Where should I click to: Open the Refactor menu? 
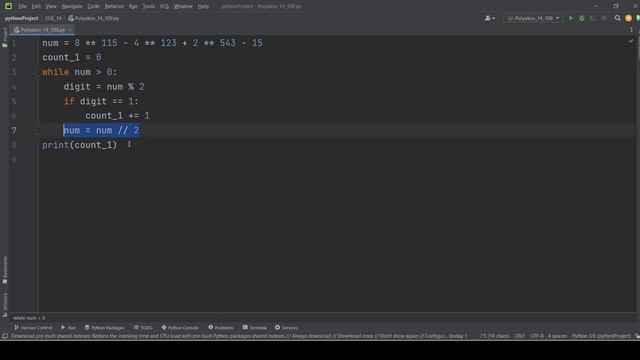tap(114, 6)
